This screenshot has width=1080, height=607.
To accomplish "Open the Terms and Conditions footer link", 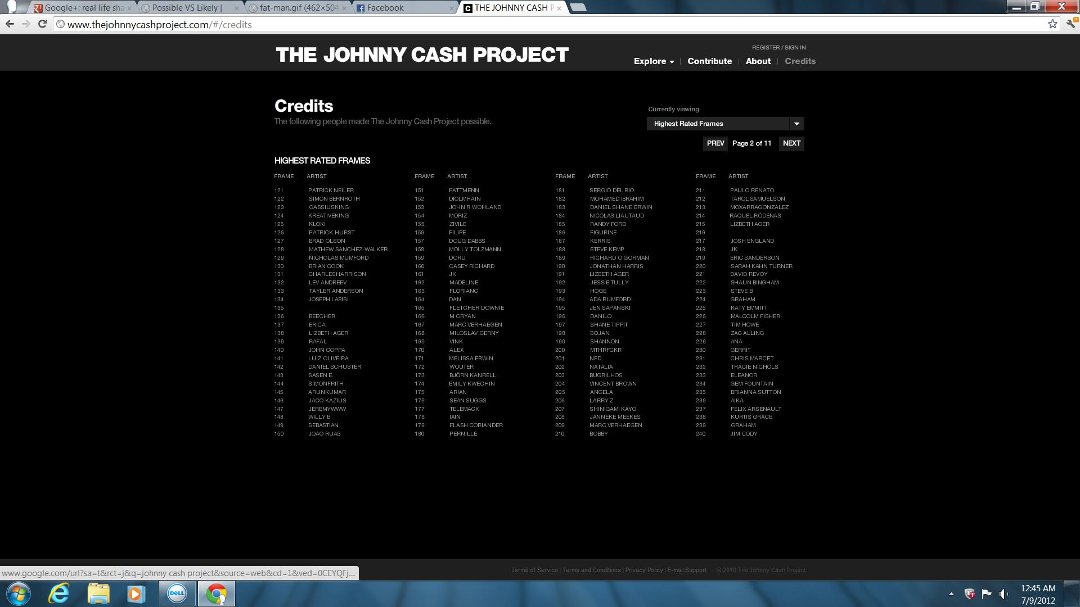I will (592, 570).
